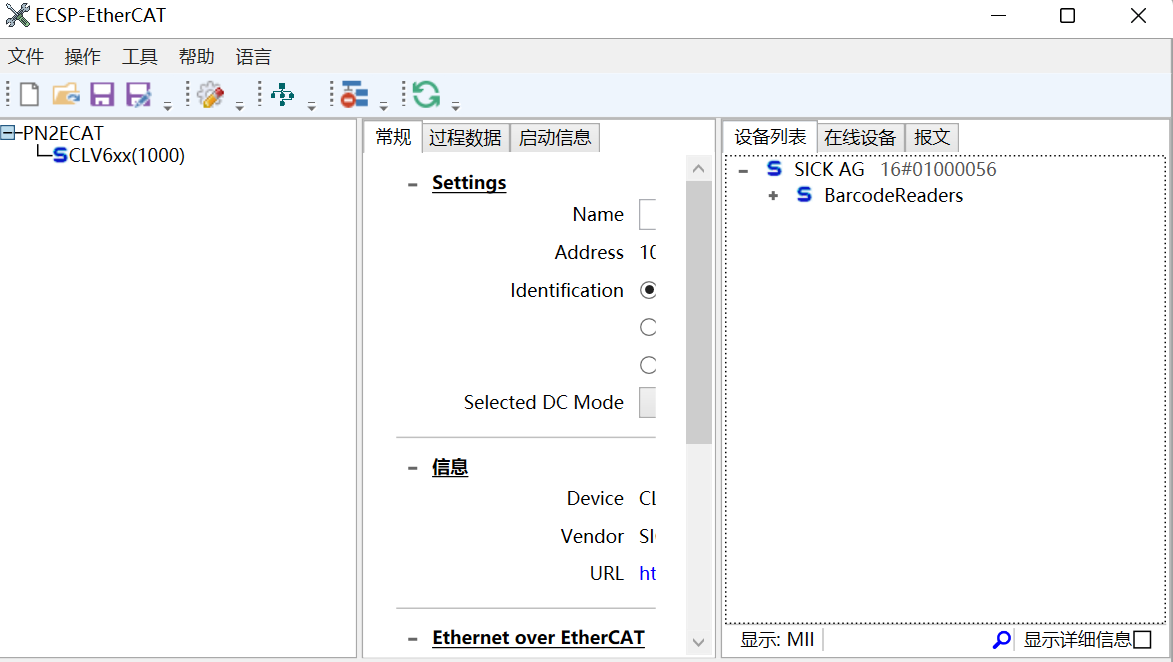Click the blue search magnifier icon
1173x662 pixels.
(1002, 640)
